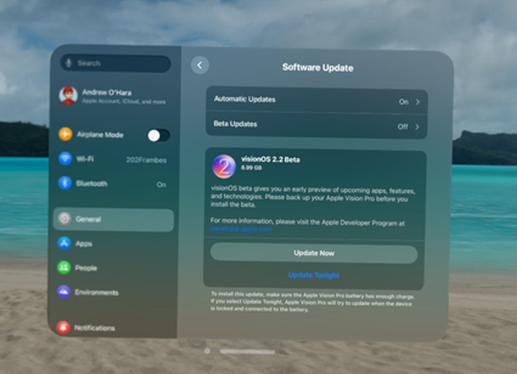Click the visionOS 2 update icon
The height and width of the screenshot is (374, 517).
224,166
